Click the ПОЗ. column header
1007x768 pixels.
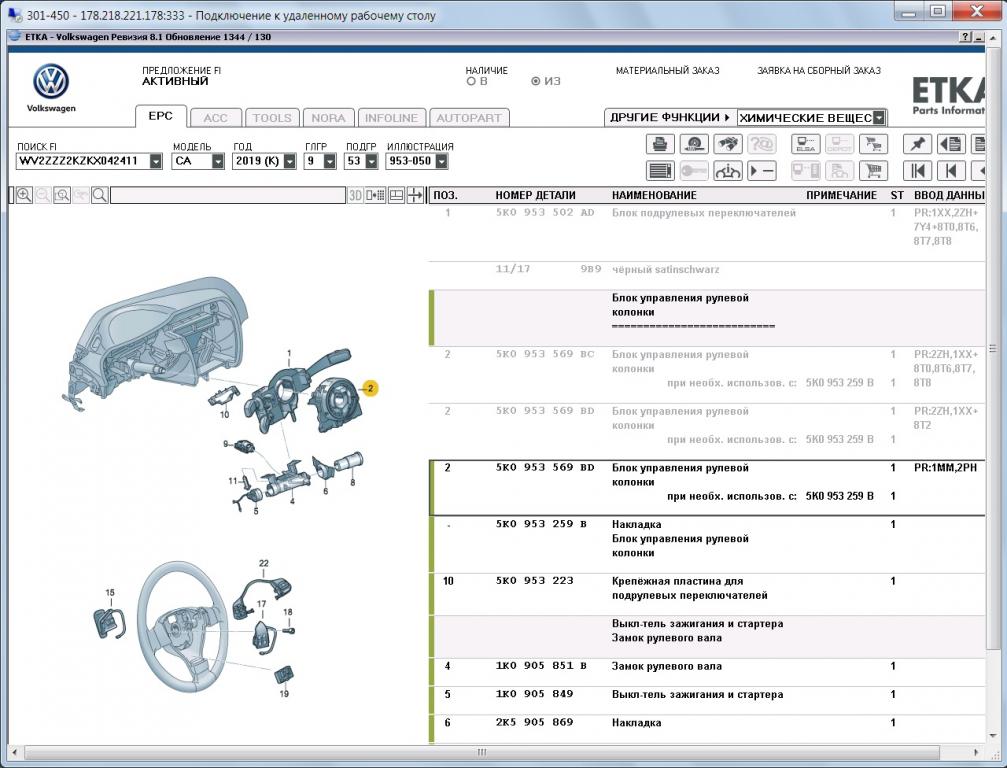tap(446, 195)
